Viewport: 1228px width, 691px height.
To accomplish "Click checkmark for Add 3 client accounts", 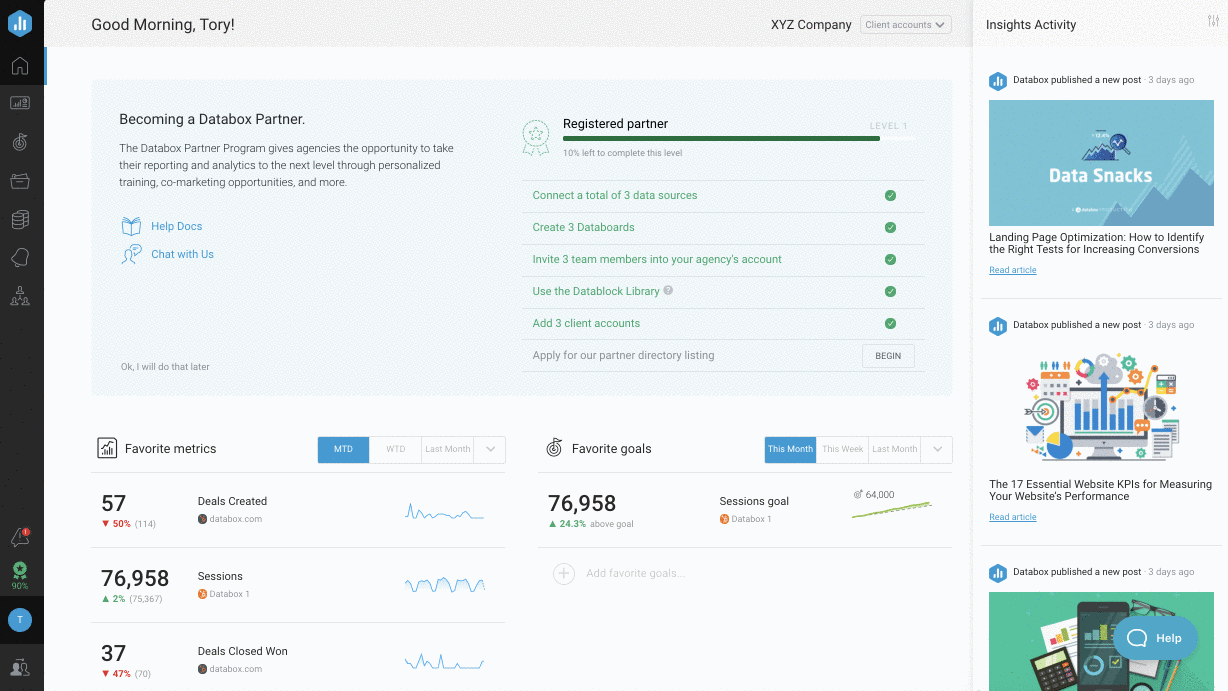I will [x=890, y=324].
